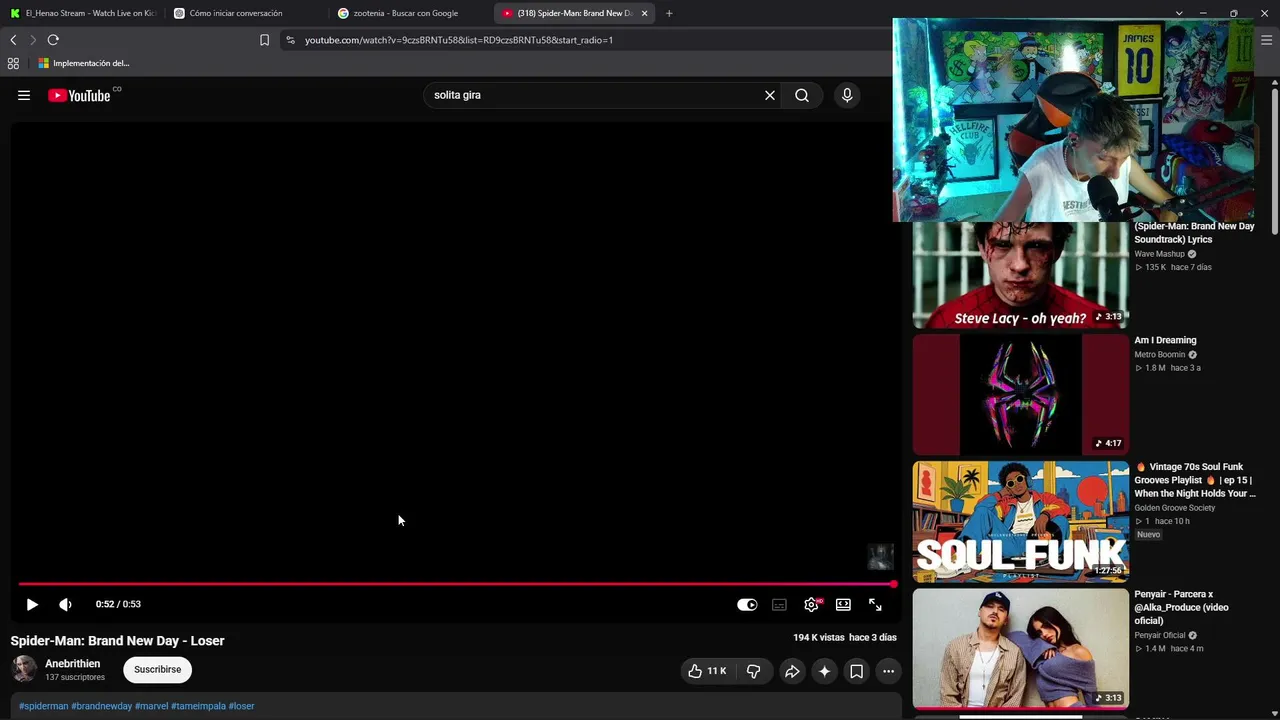
Task: Switch to the El_Henao Stream Kick tab
Action: tap(83, 13)
